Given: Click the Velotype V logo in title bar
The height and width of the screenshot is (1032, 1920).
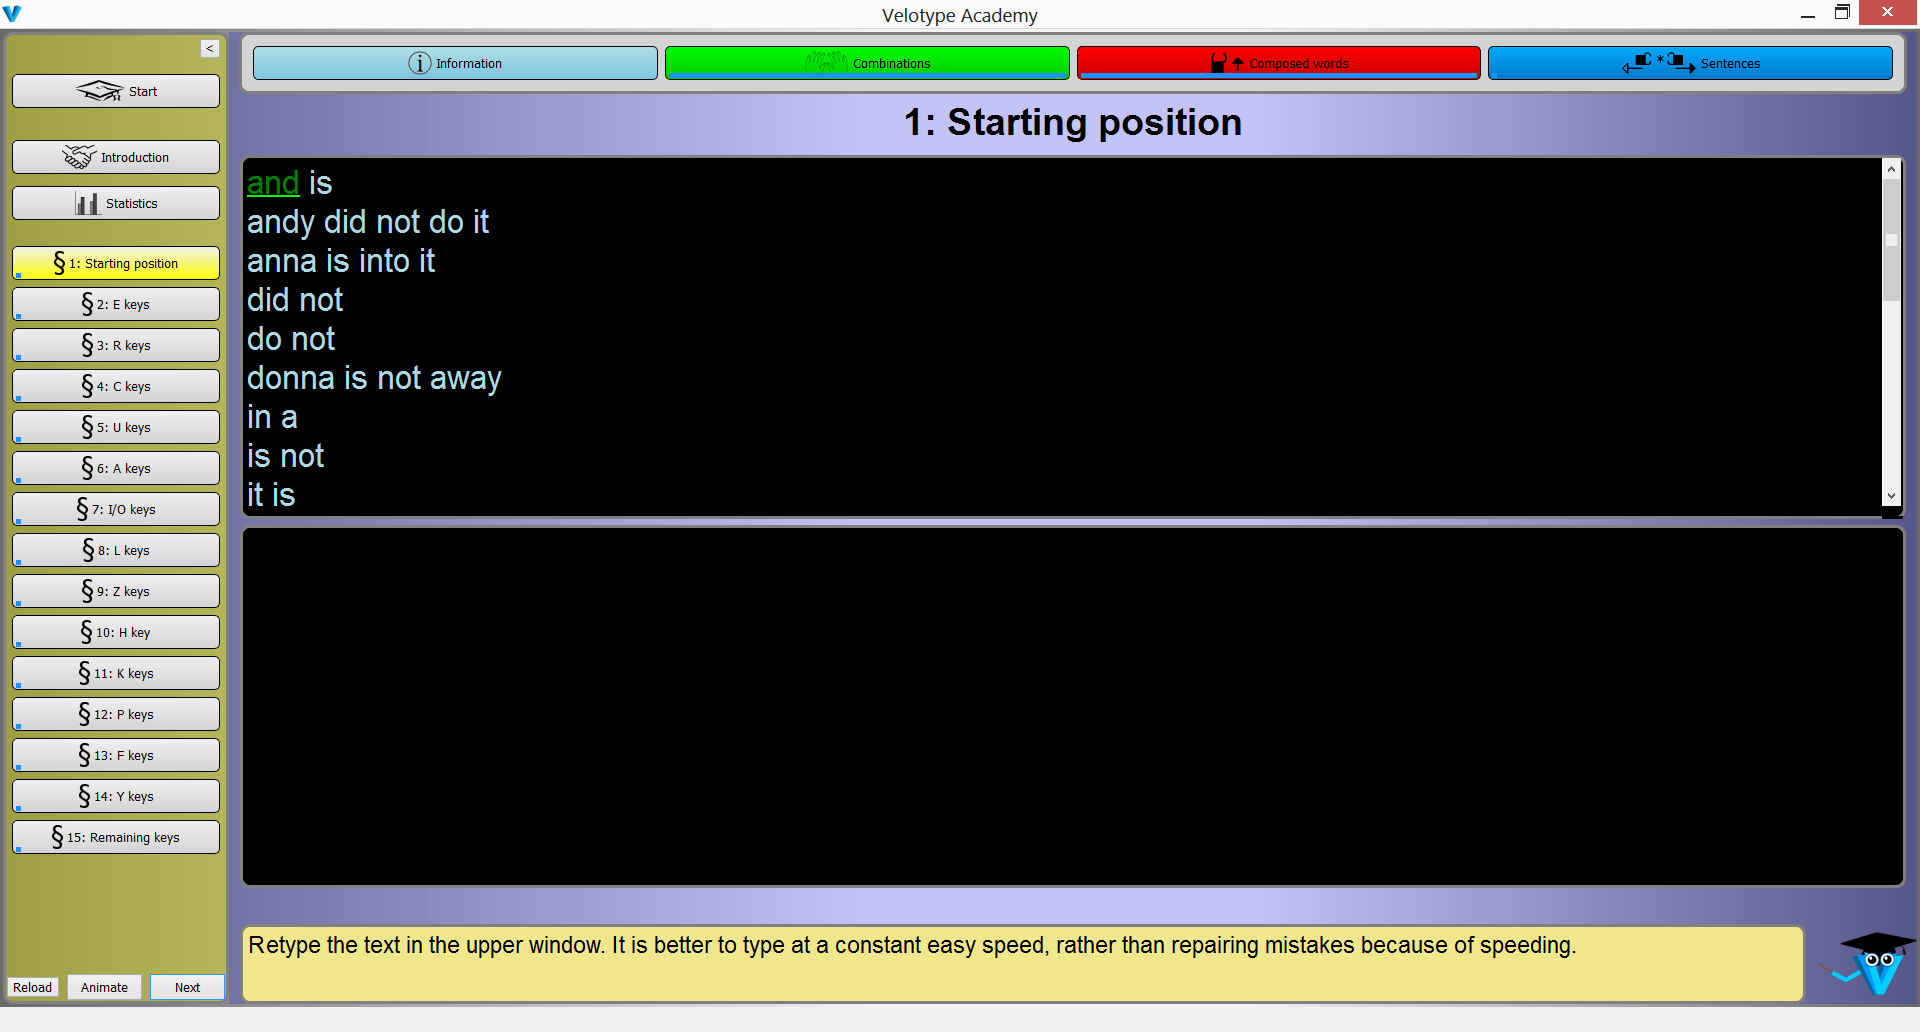Looking at the screenshot, I should (x=12, y=13).
